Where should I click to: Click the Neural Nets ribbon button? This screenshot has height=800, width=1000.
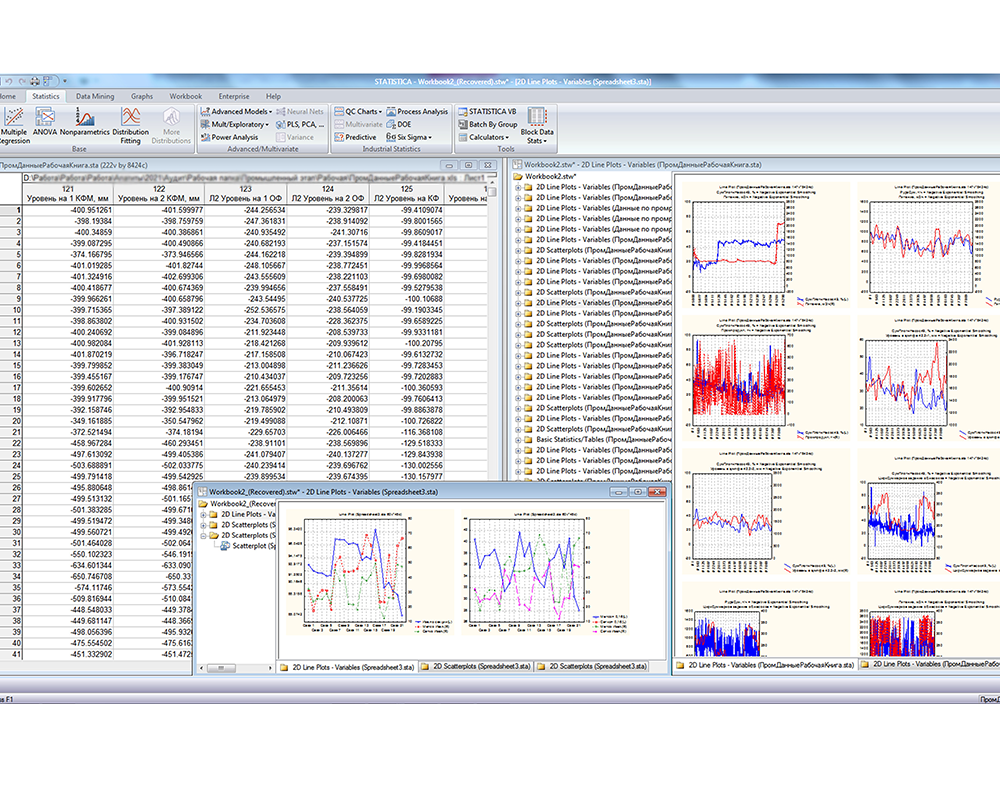[300, 112]
